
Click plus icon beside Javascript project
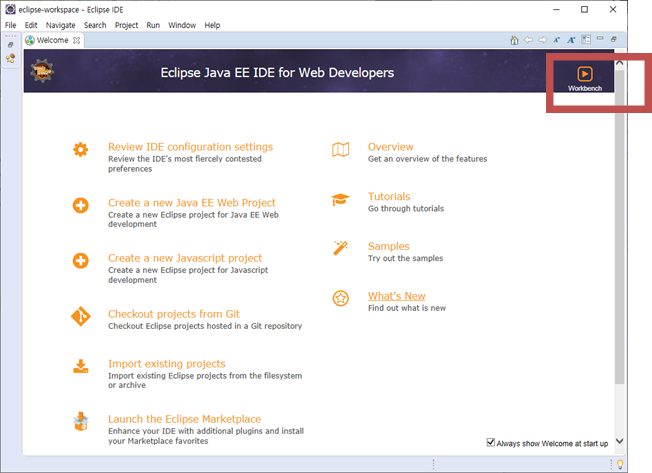coord(81,261)
